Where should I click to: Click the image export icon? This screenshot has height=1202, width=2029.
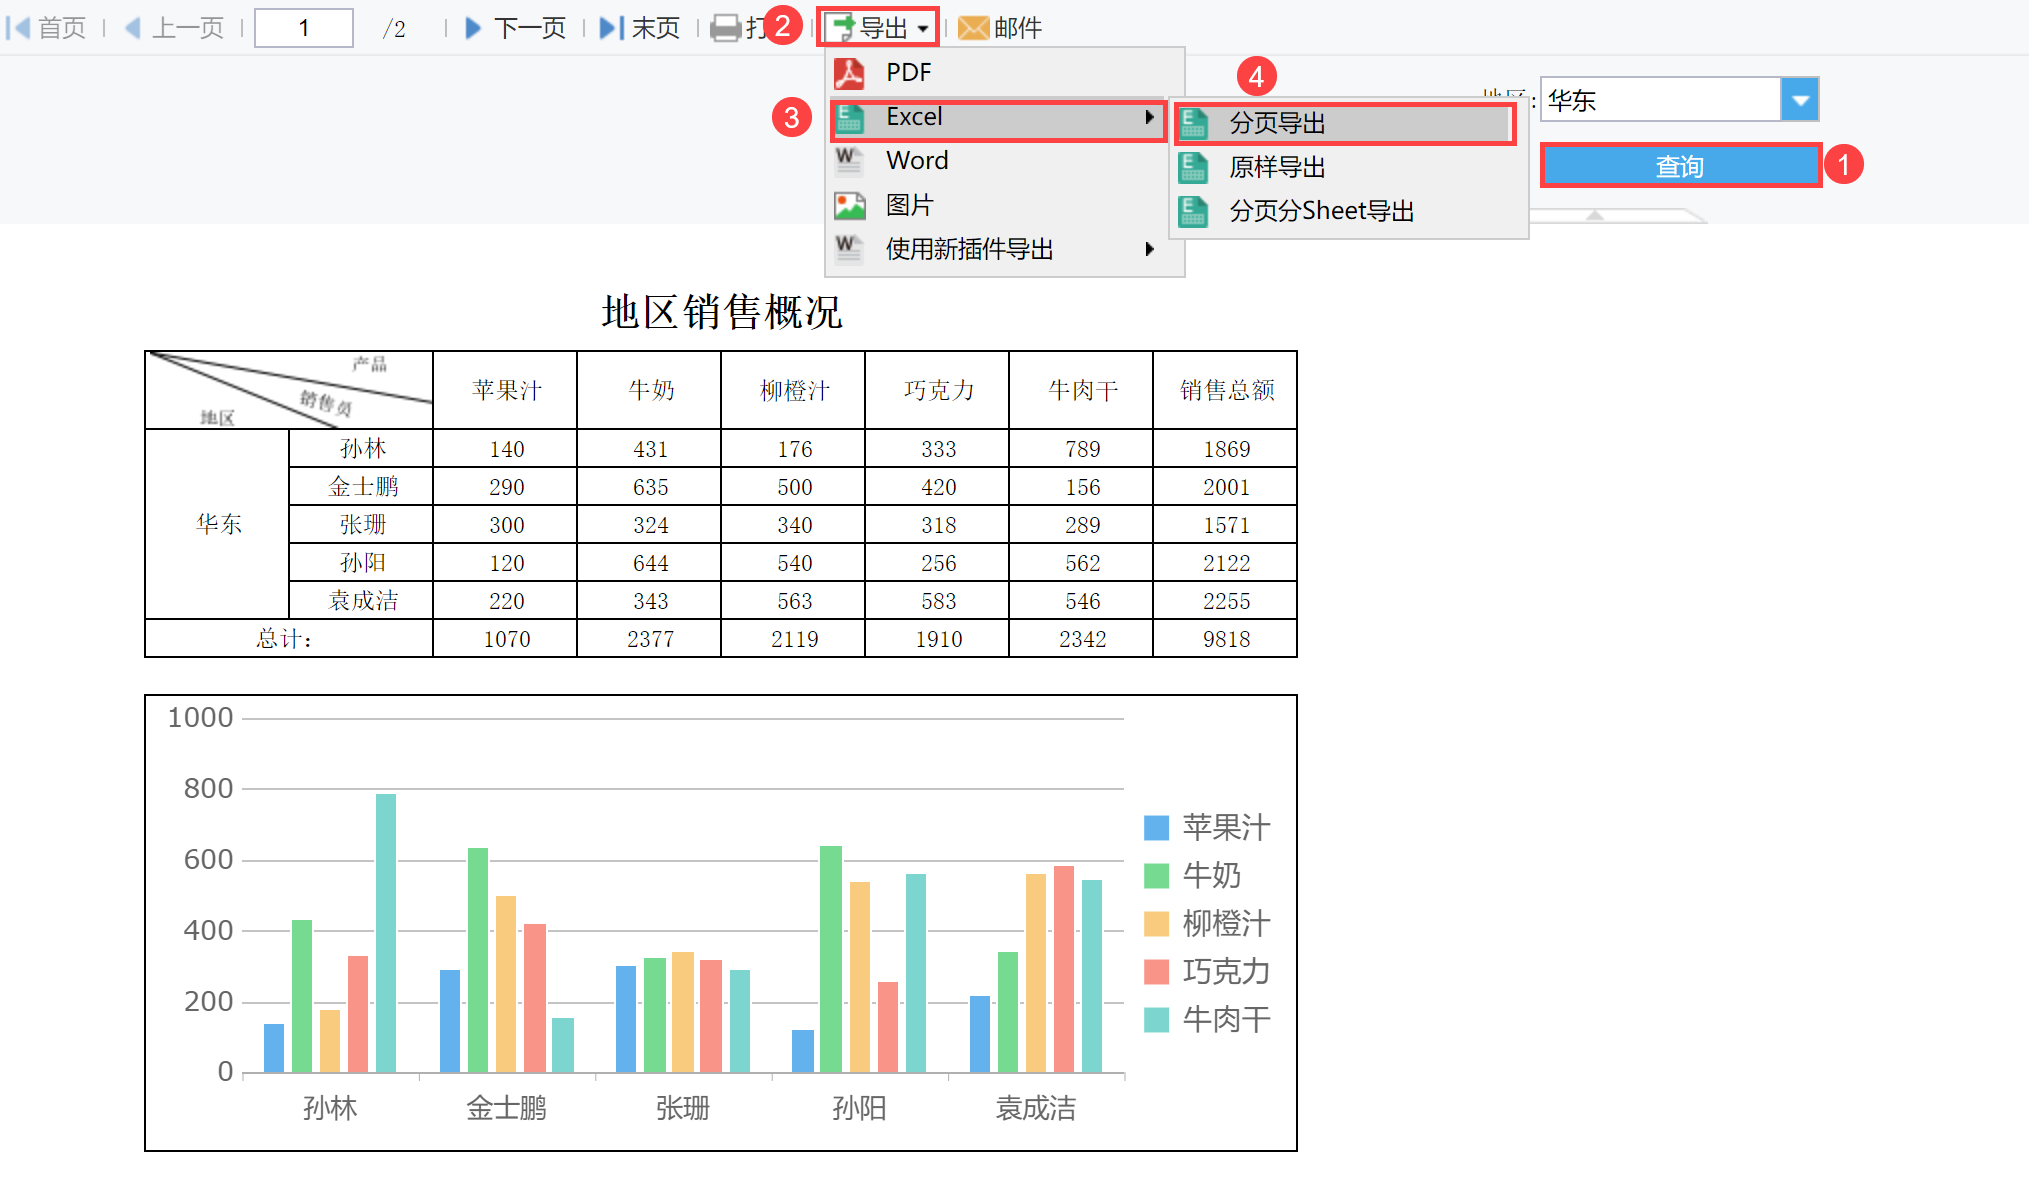tap(849, 205)
